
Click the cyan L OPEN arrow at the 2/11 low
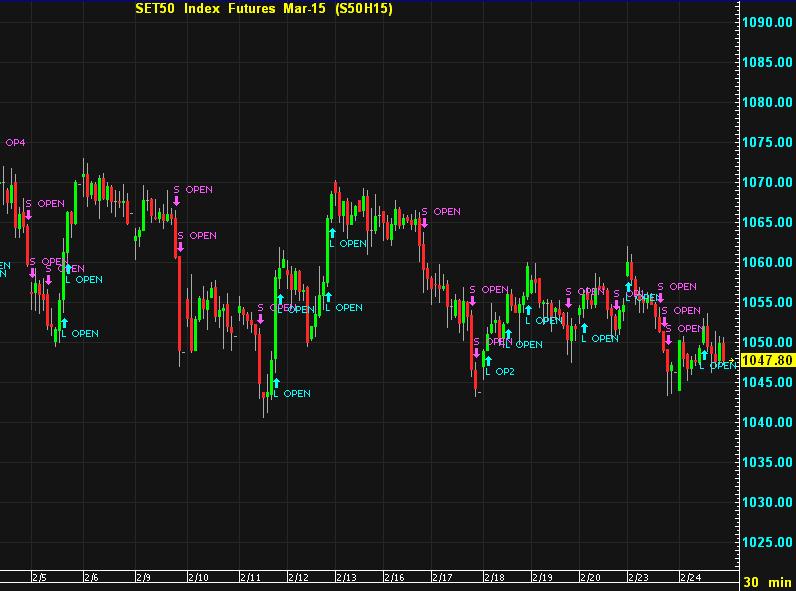click(275, 381)
